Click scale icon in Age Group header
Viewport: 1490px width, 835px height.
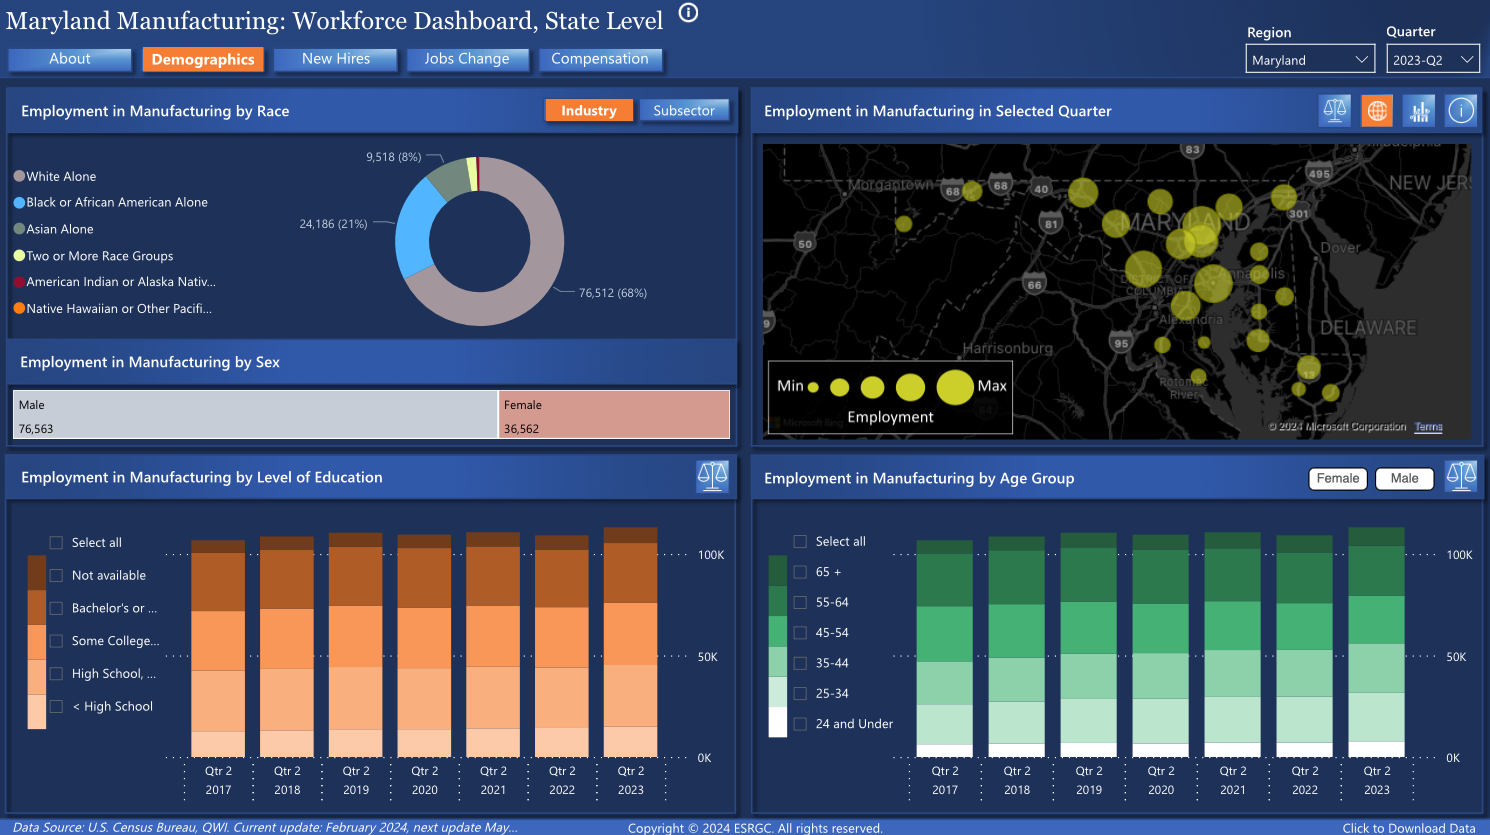(x=1461, y=477)
